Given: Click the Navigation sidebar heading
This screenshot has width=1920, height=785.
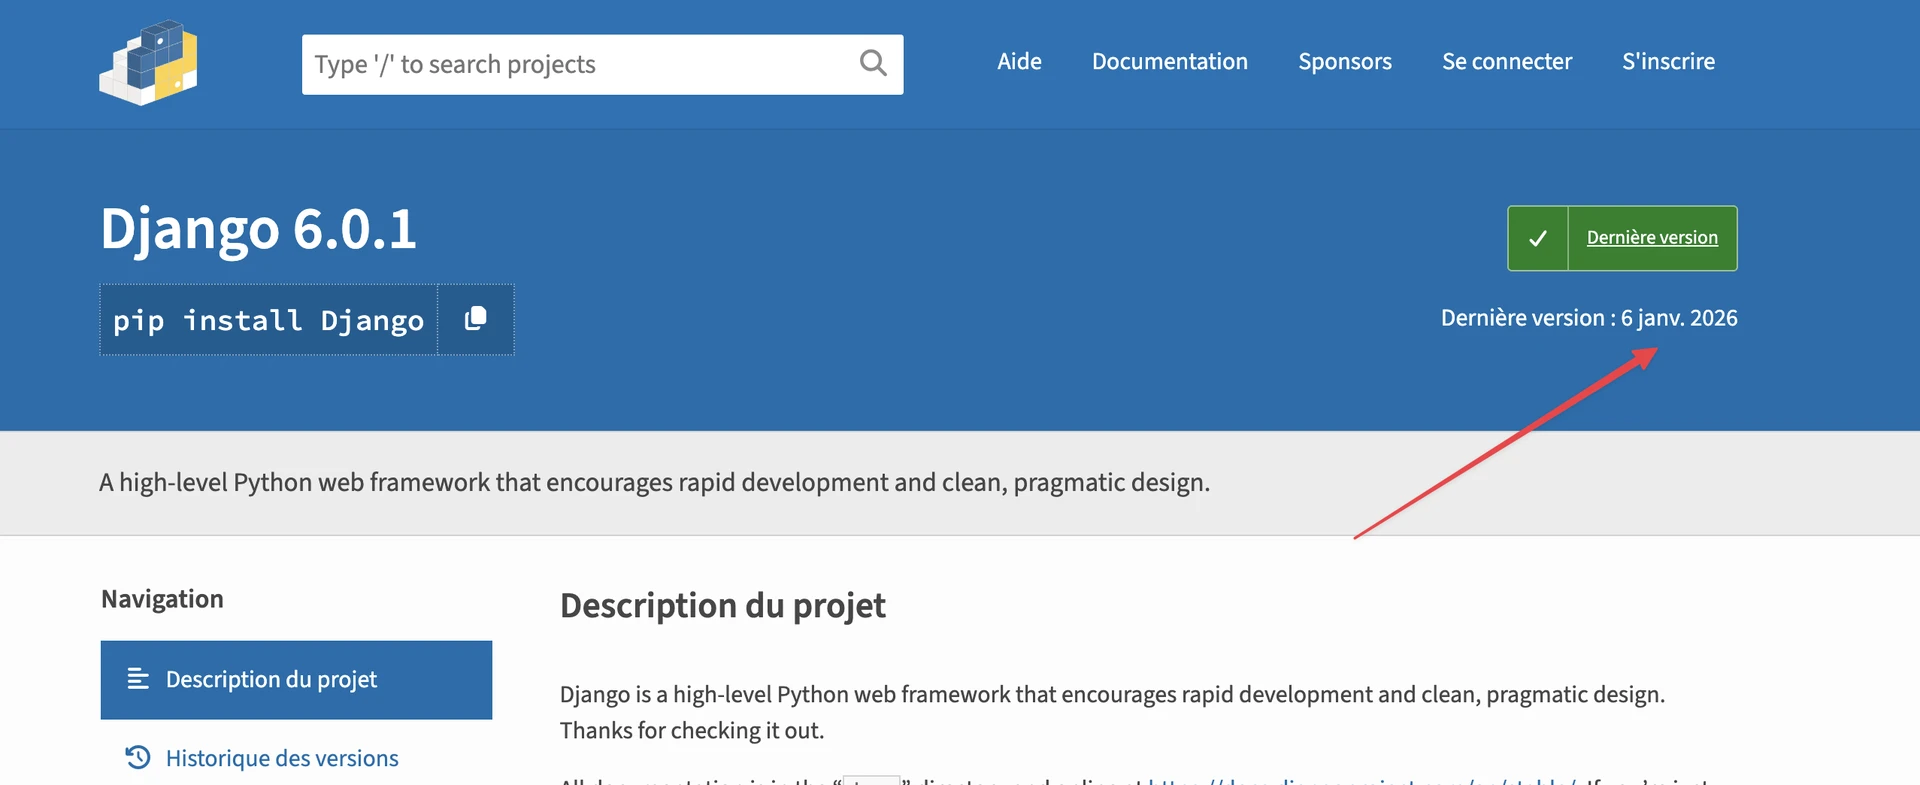Looking at the screenshot, I should (162, 599).
